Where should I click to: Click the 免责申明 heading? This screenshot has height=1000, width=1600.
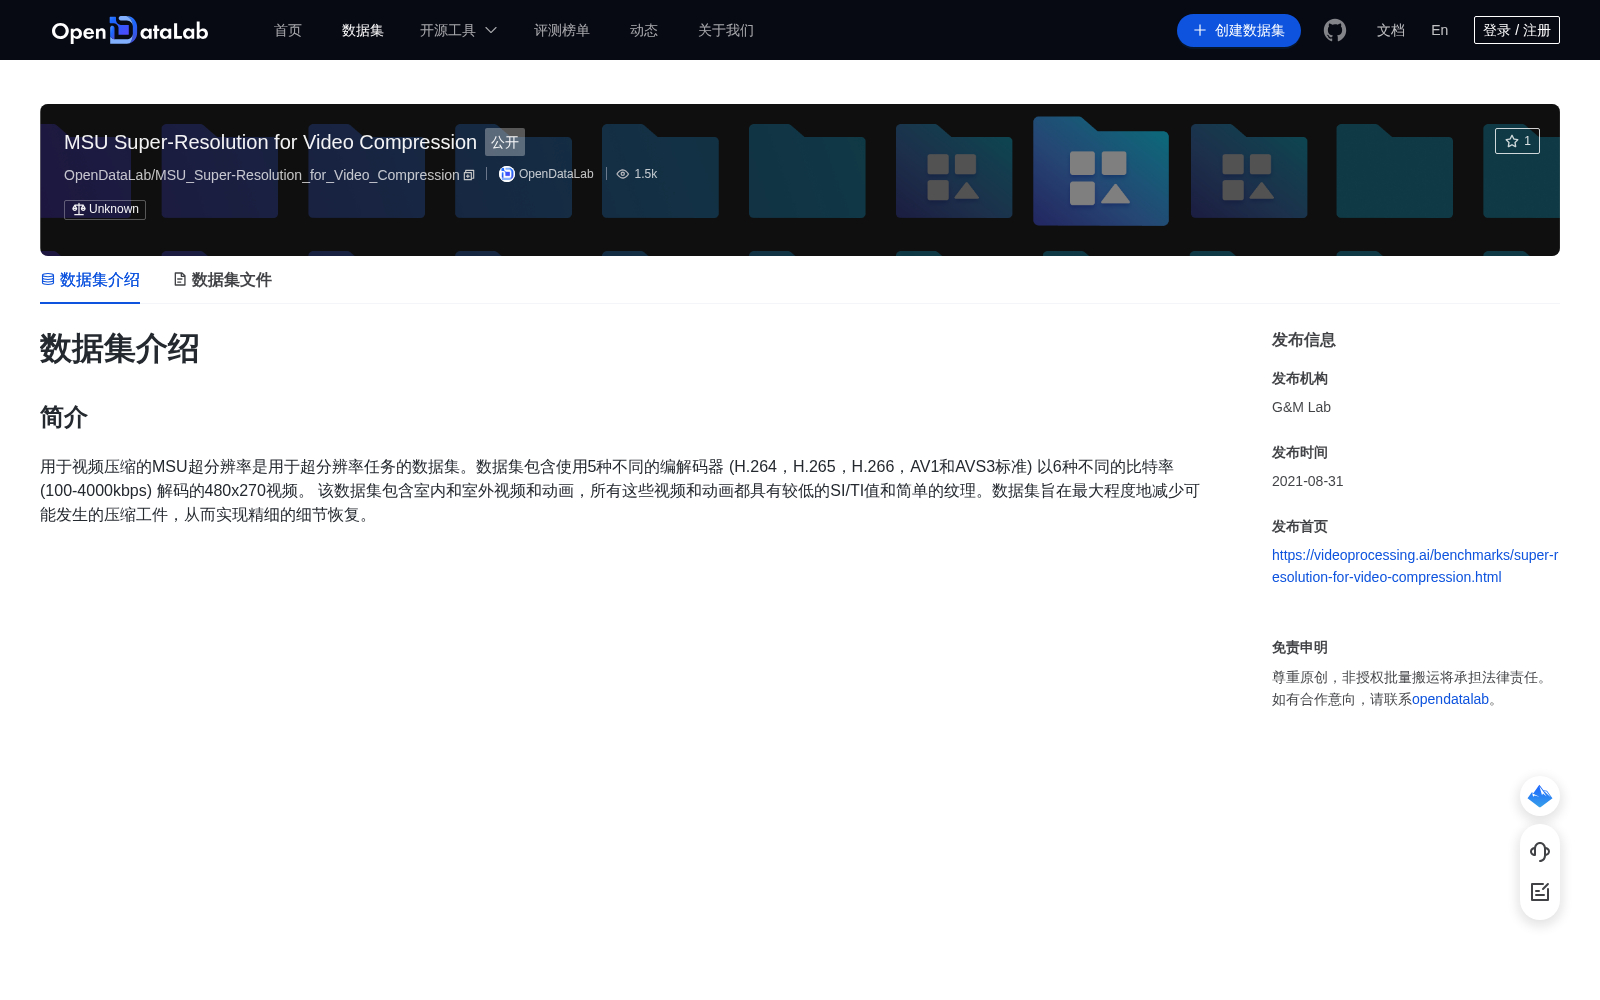[1300, 647]
